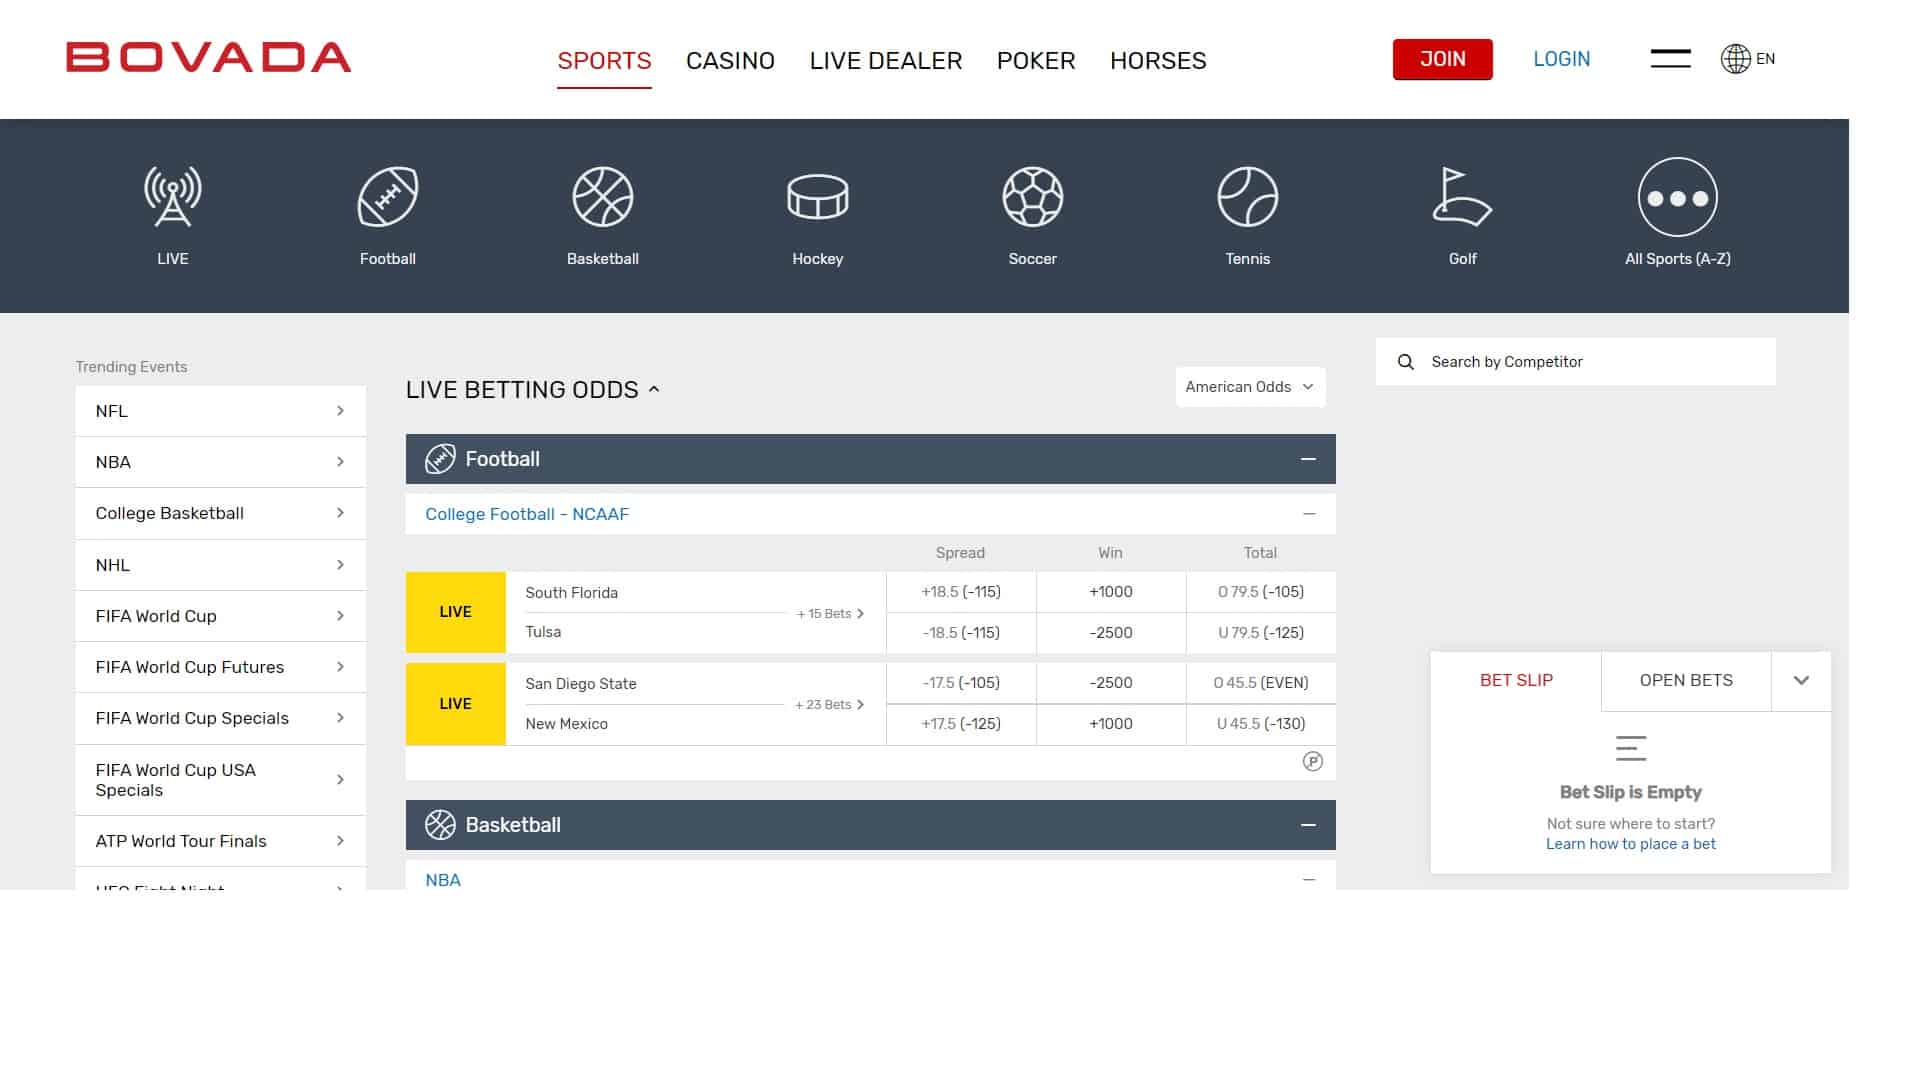Collapse the Basketball section
The width and height of the screenshot is (1920, 1080).
[1308, 825]
